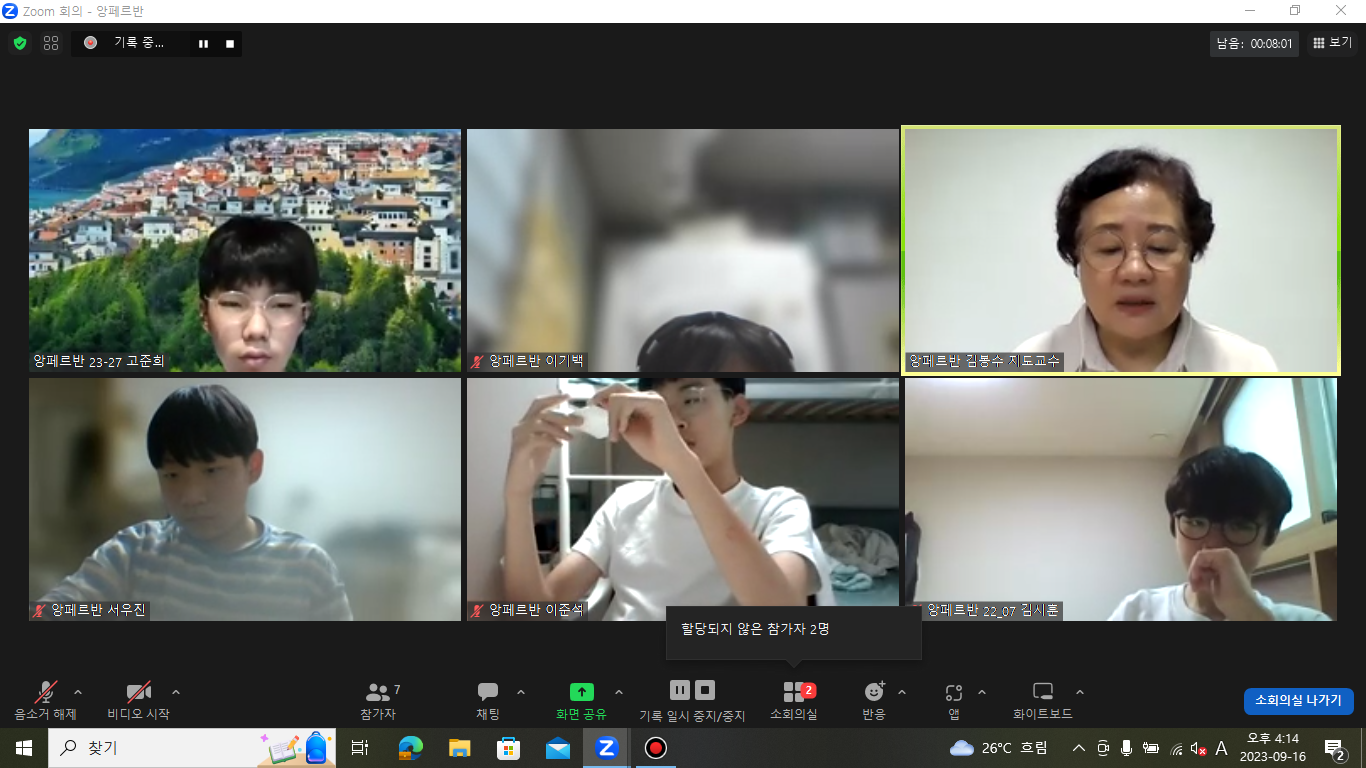Click the microphone icon in the system tray

(1127, 748)
